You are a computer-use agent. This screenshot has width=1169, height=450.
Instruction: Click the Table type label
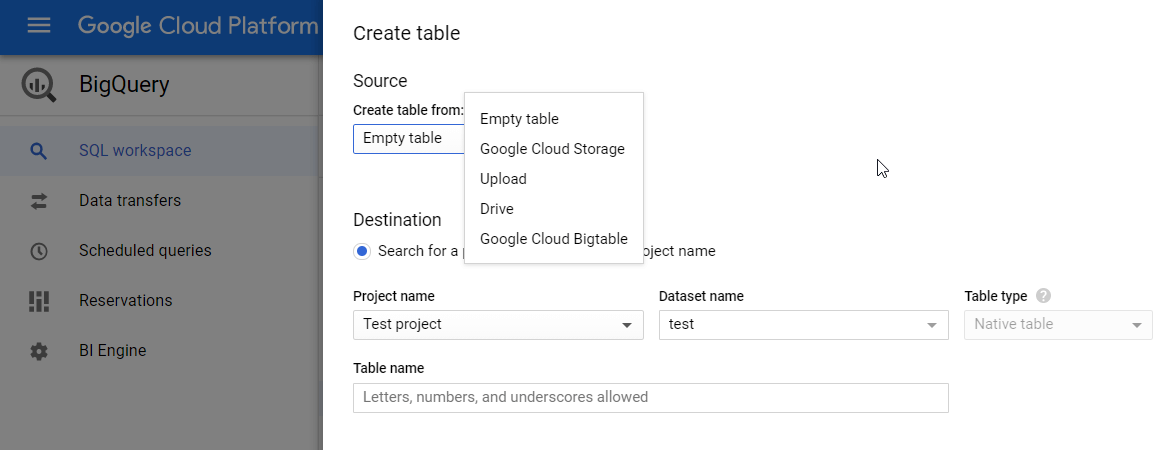coord(995,297)
